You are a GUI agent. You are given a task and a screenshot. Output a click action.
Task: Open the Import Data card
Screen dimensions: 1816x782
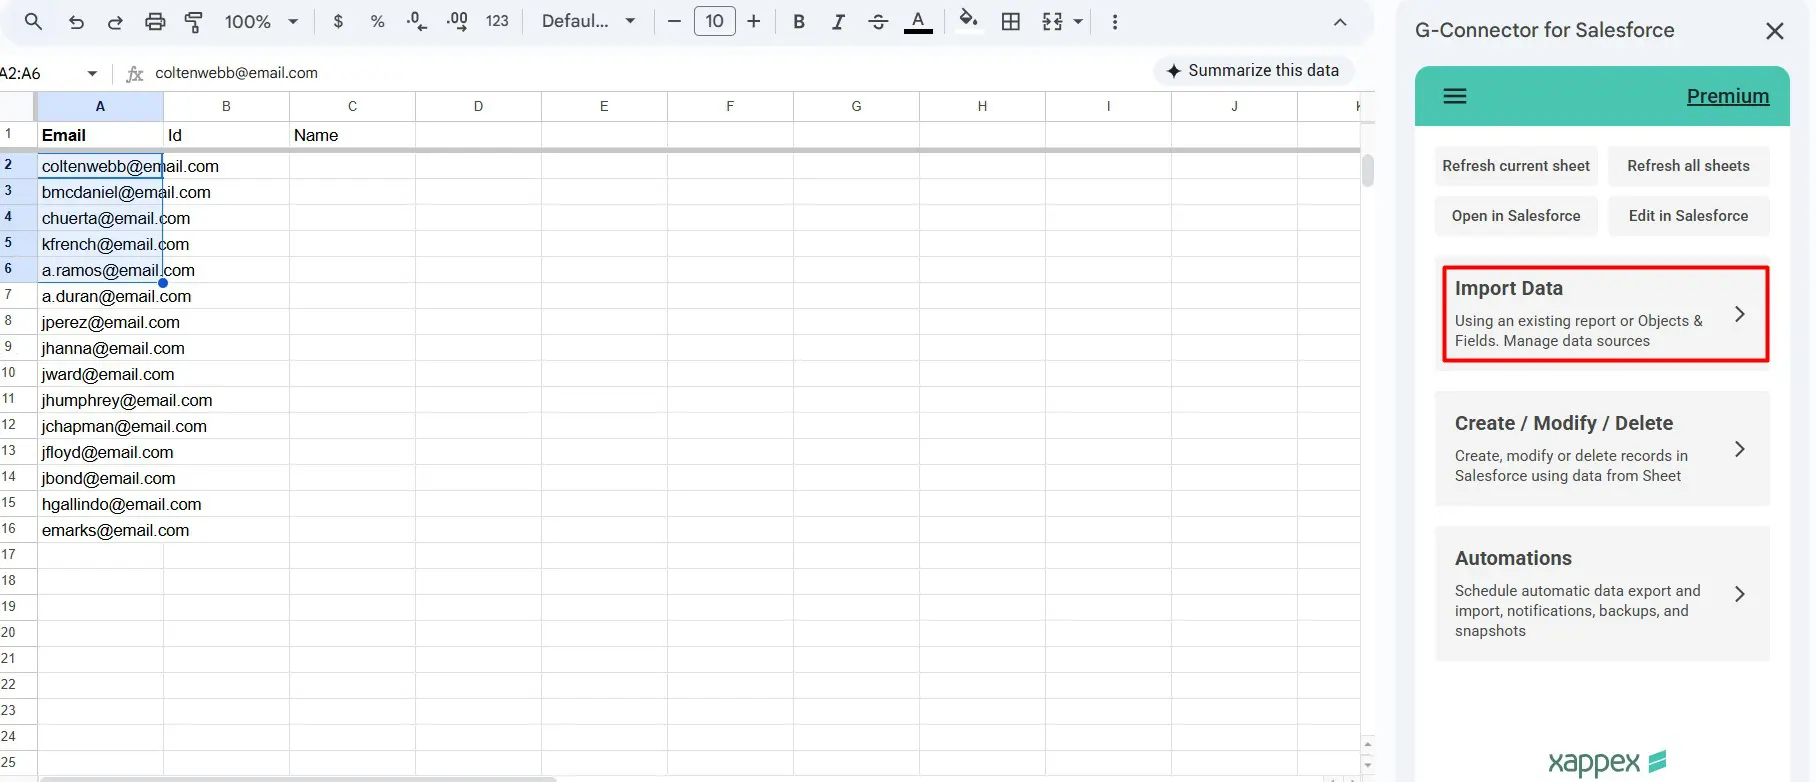click(x=1605, y=313)
